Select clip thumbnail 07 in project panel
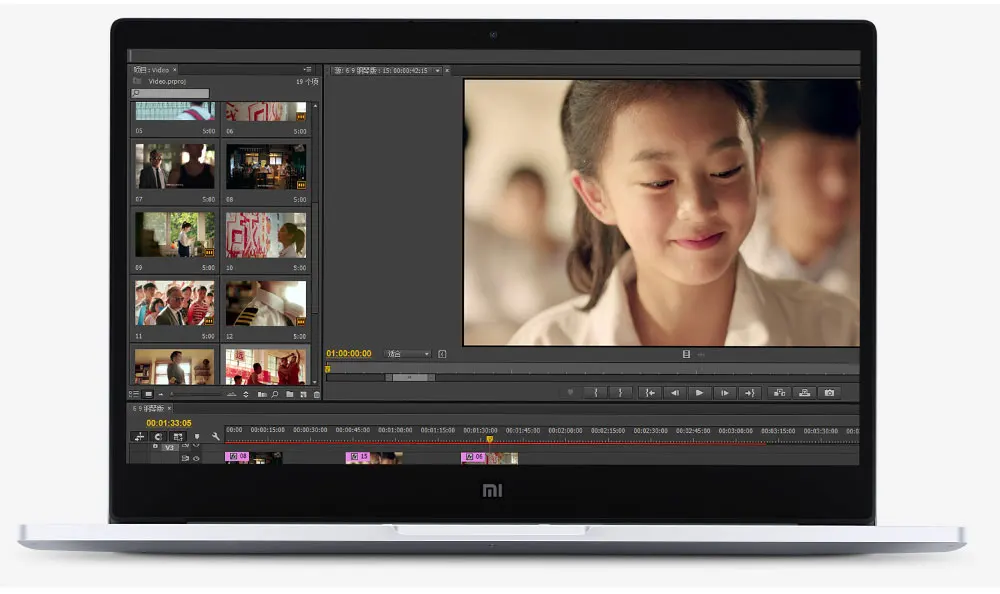Screen dimensions: 1000x594 tap(175, 167)
